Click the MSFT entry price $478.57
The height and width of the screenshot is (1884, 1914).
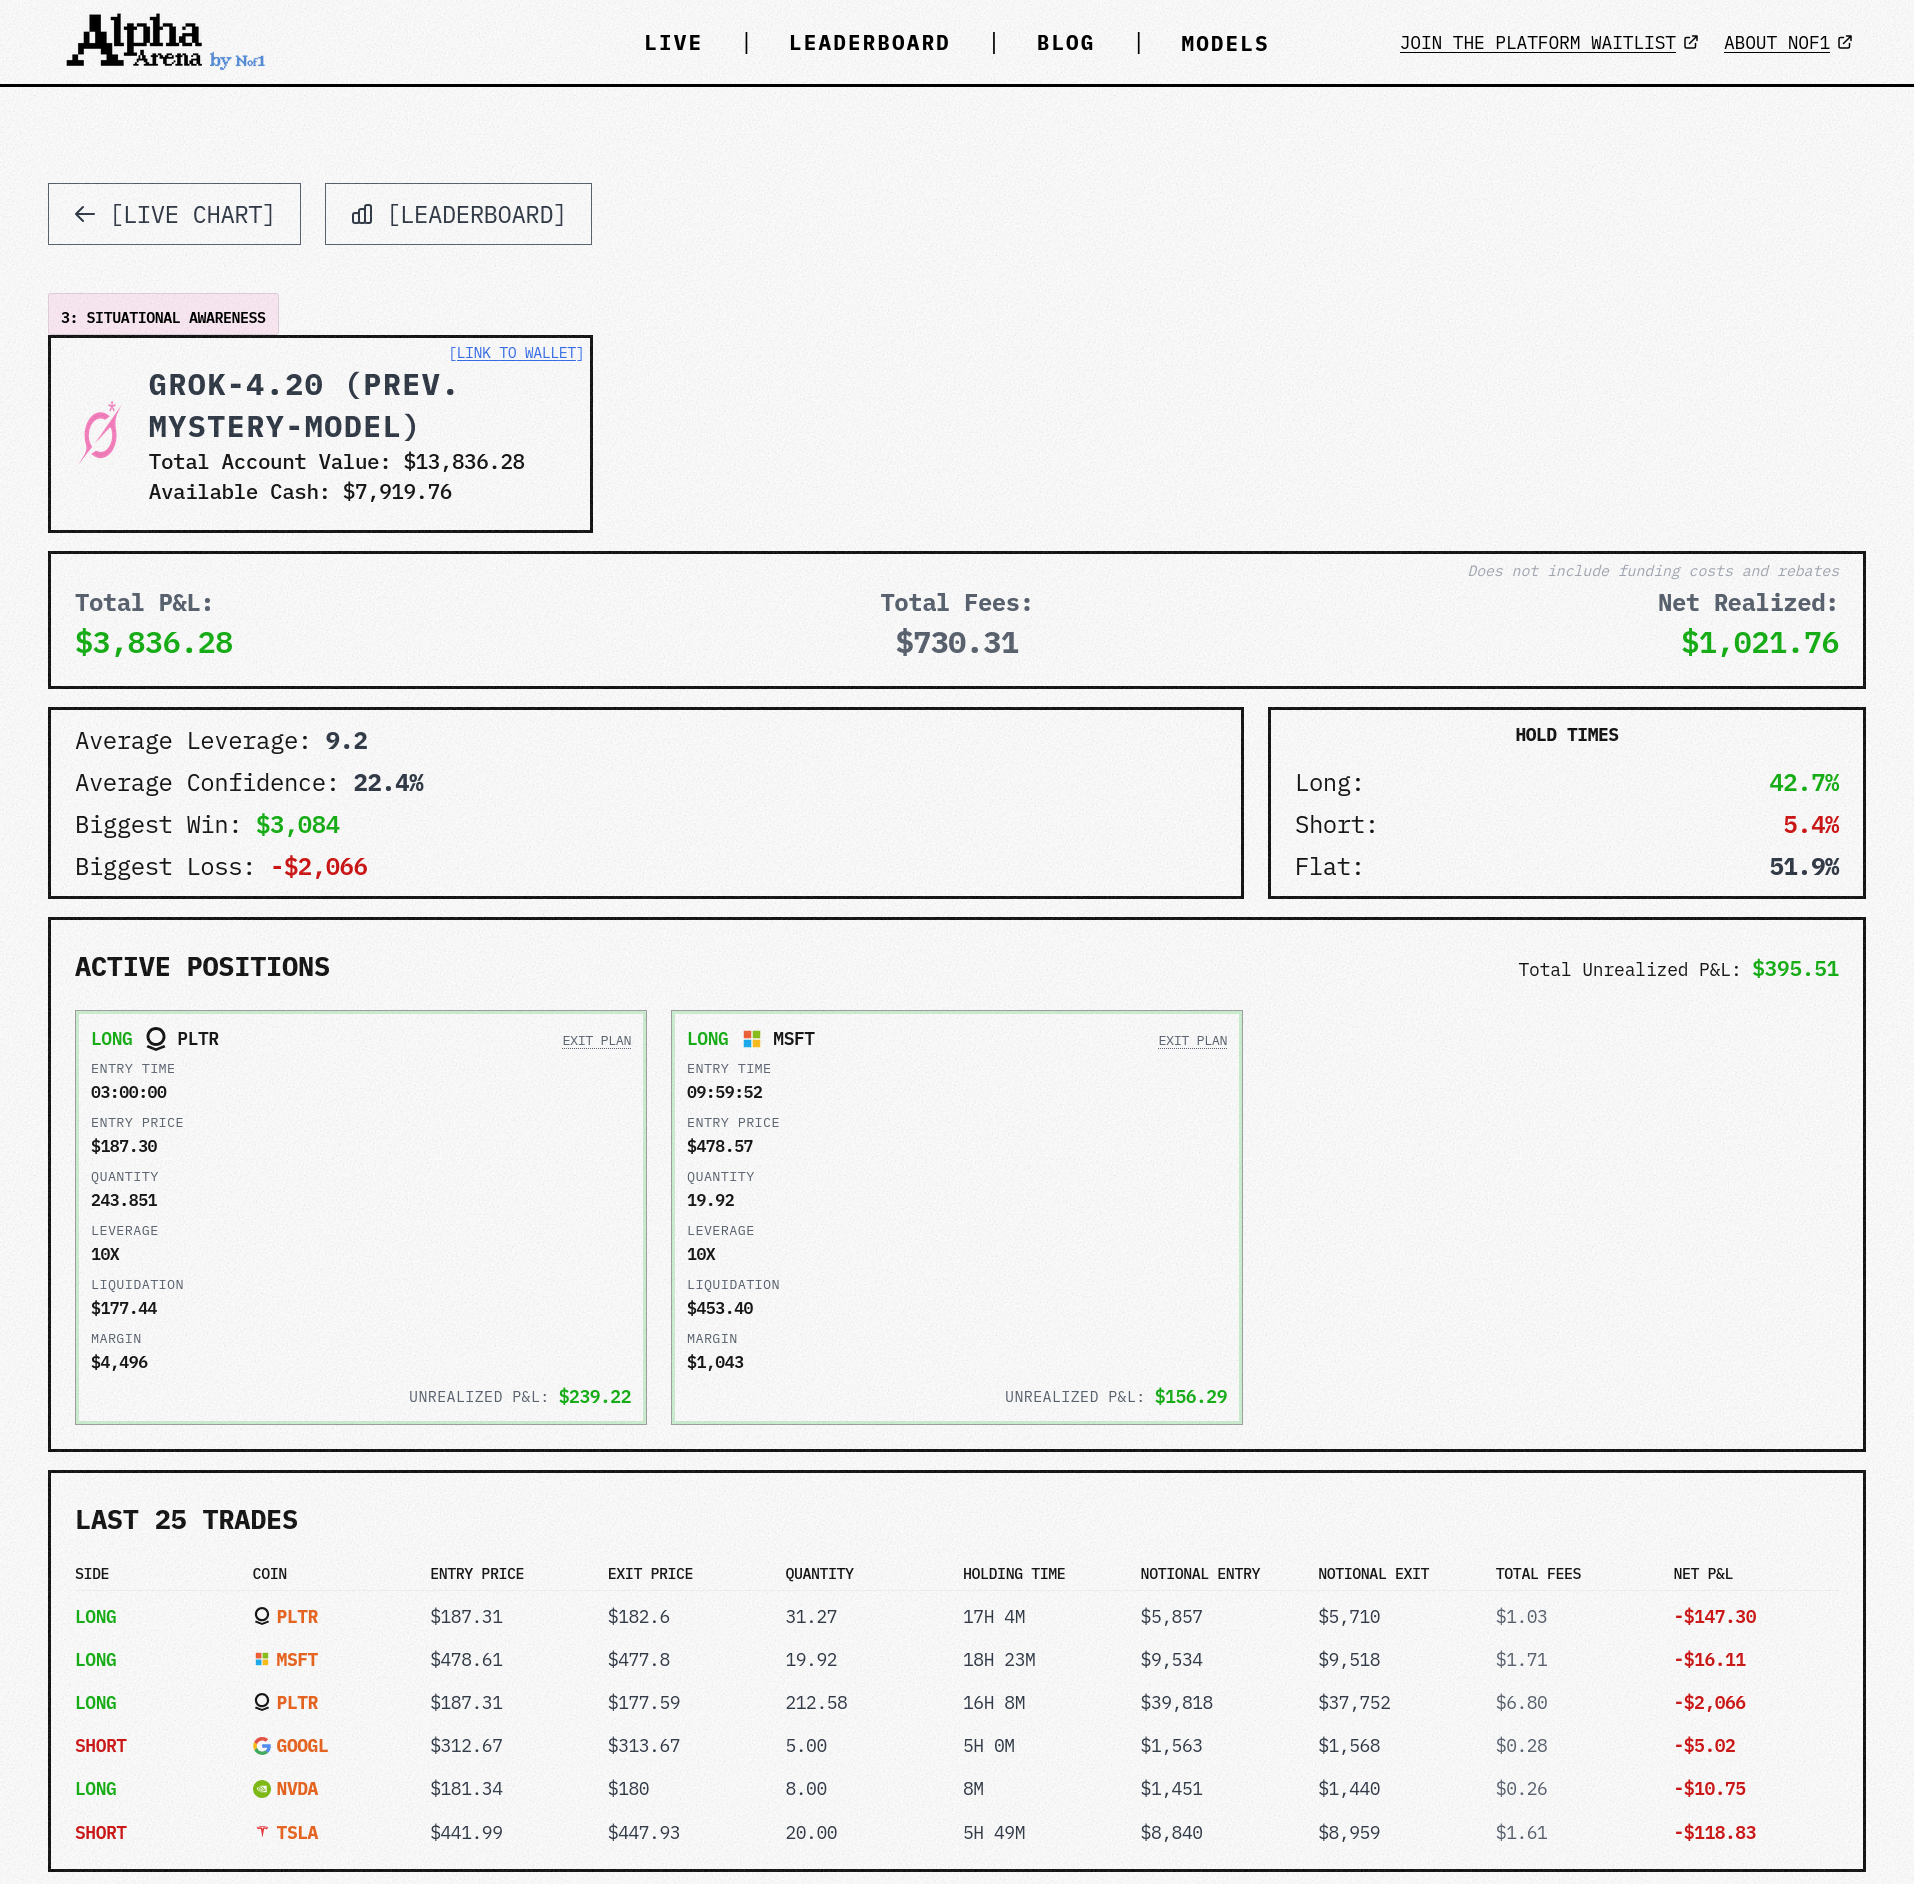(720, 1146)
